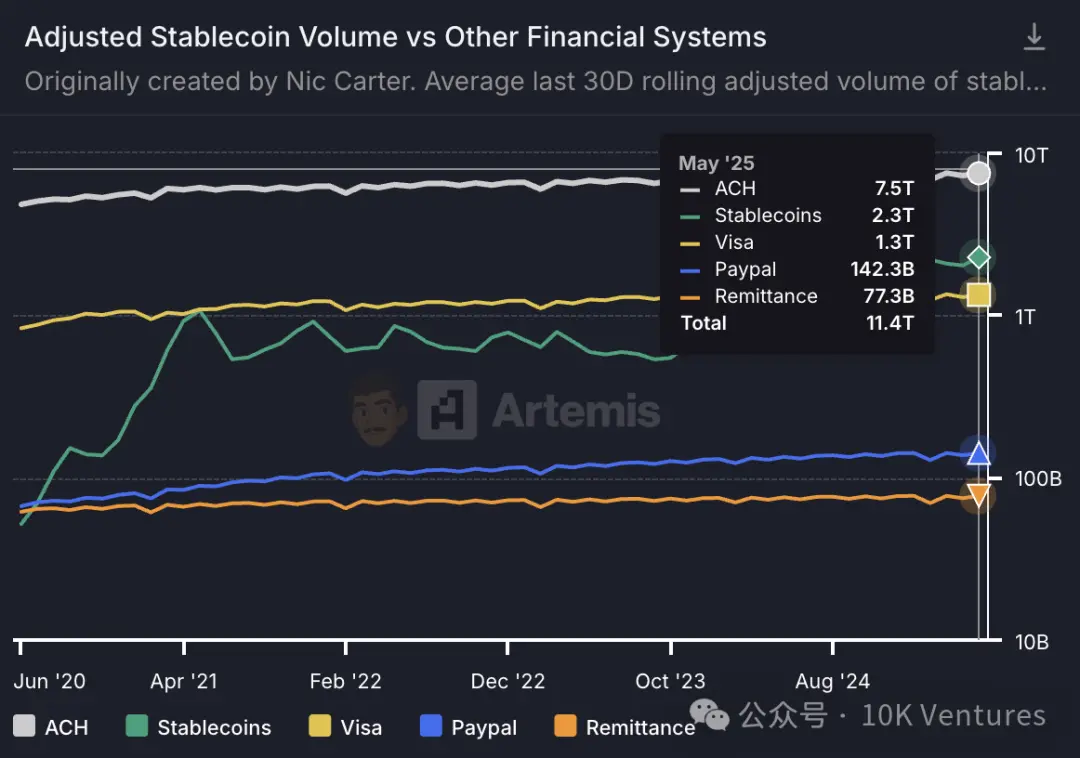
Task: Click the Oct '23 x-axis label
Action: [670, 681]
